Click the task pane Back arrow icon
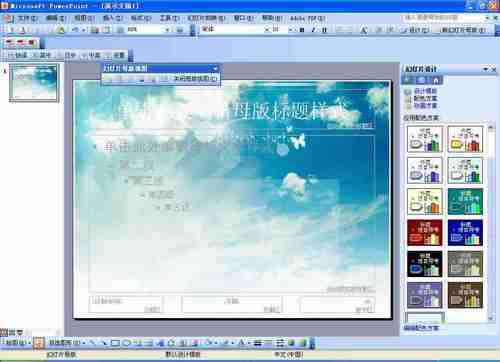The height and width of the screenshot is (362, 500). tap(409, 80)
